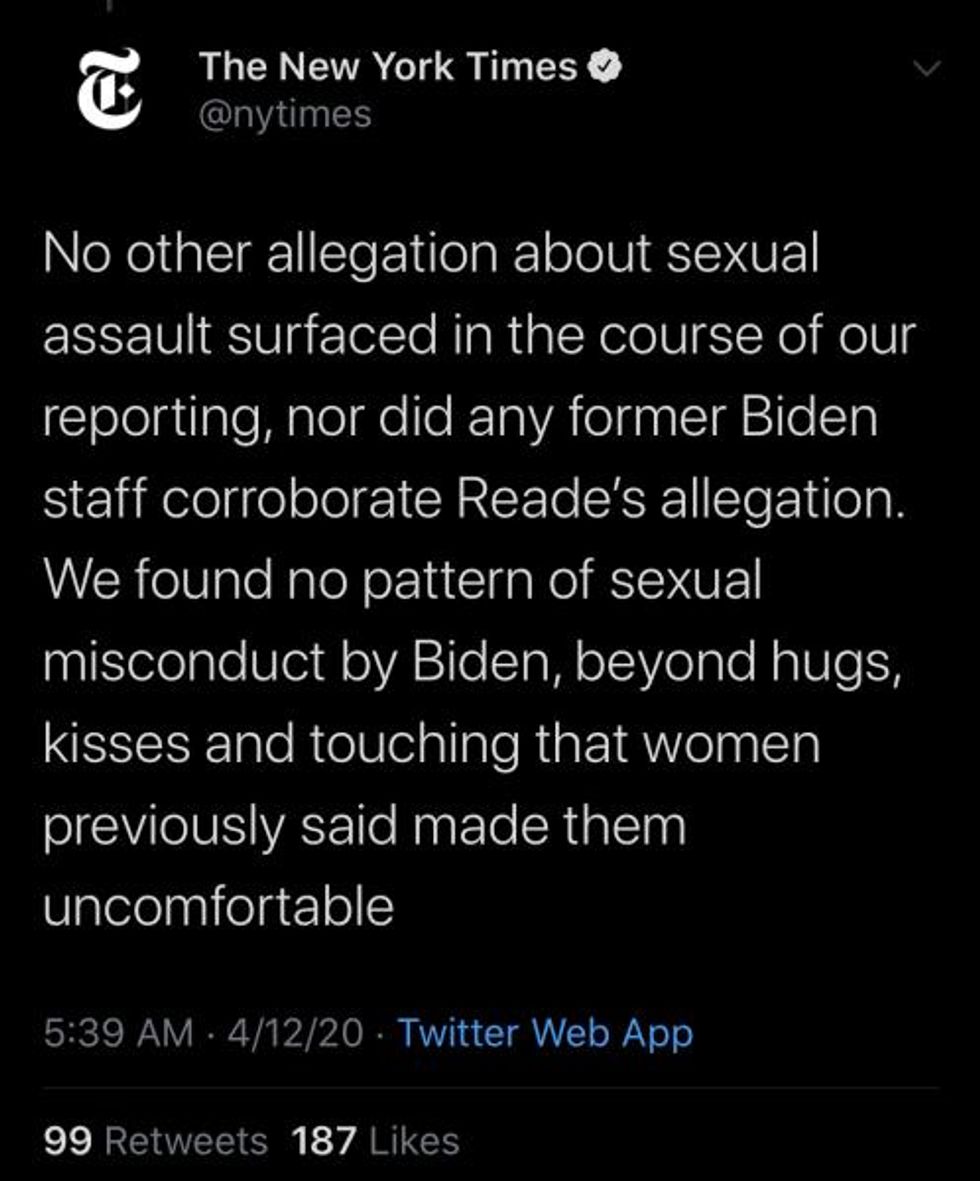Open The New York Times display name
The height and width of the screenshot is (1181, 980).
(x=388, y=68)
